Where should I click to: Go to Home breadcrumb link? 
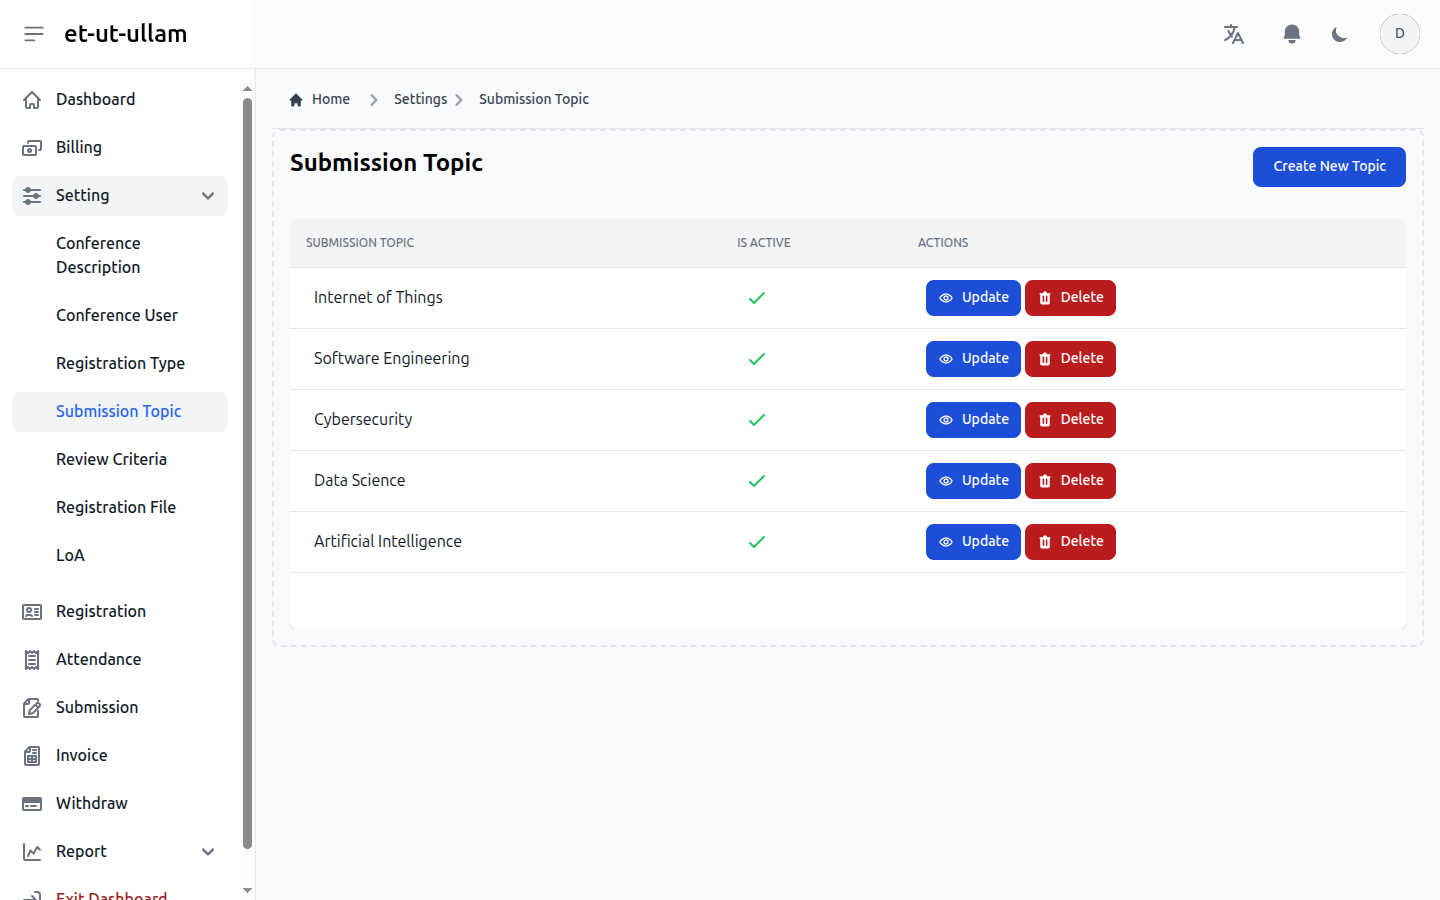click(331, 100)
